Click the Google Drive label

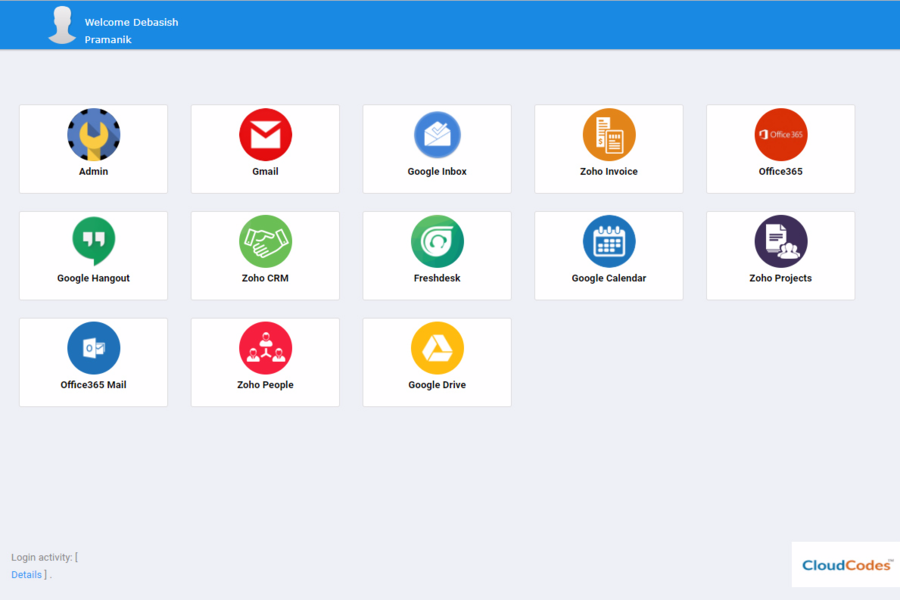(x=437, y=385)
